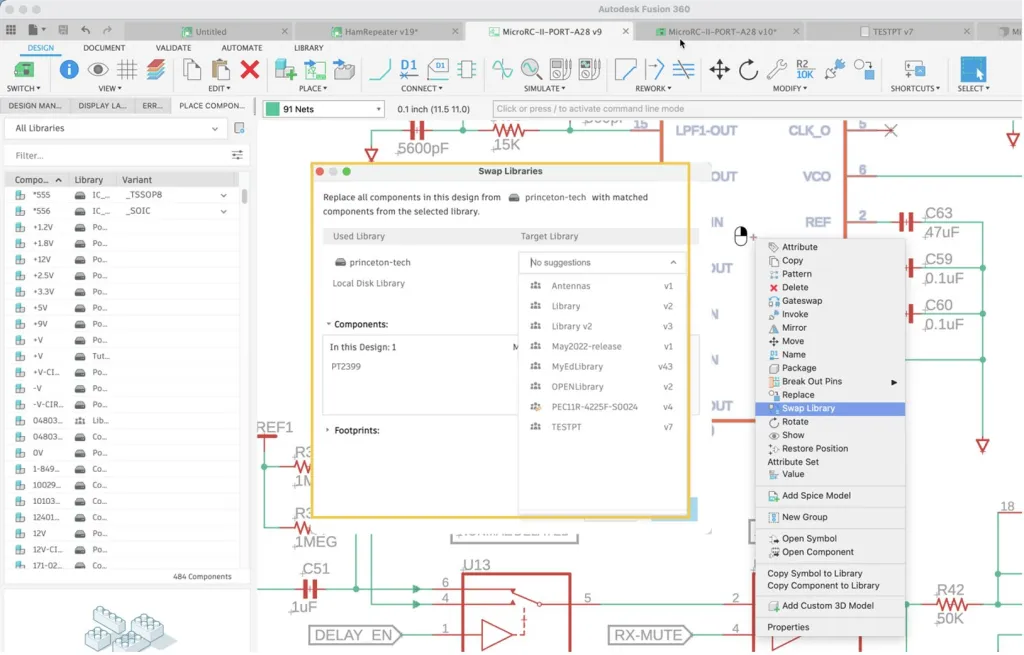Select PT2399 in the Components list
The width and height of the screenshot is (1024, 655).
pyautogui.click(x=346, y=366)
